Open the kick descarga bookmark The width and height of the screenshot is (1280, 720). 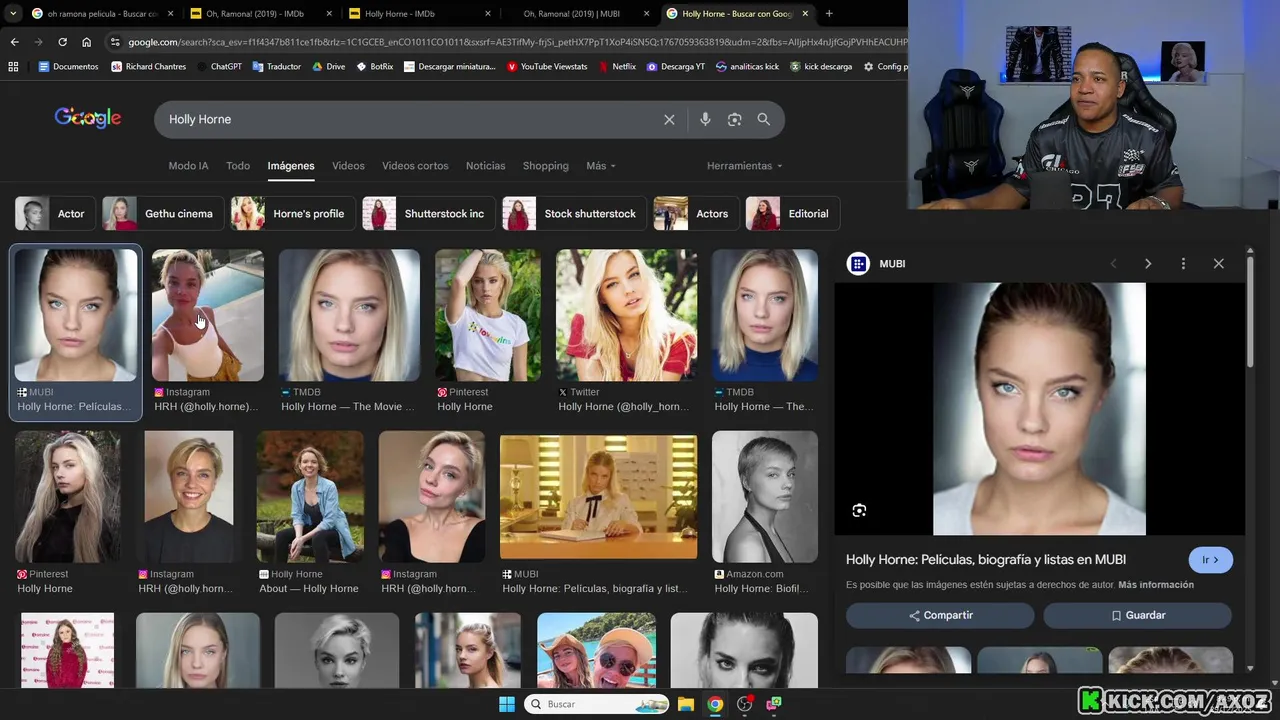tap(821, 66)
